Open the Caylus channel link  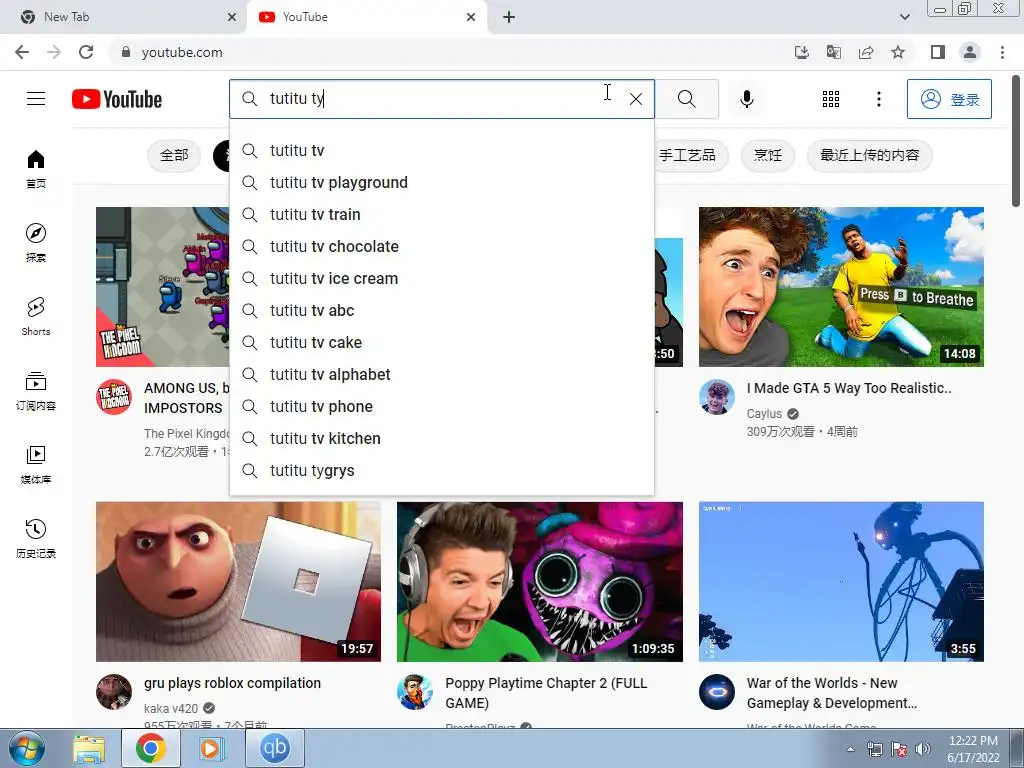(764, 413)
